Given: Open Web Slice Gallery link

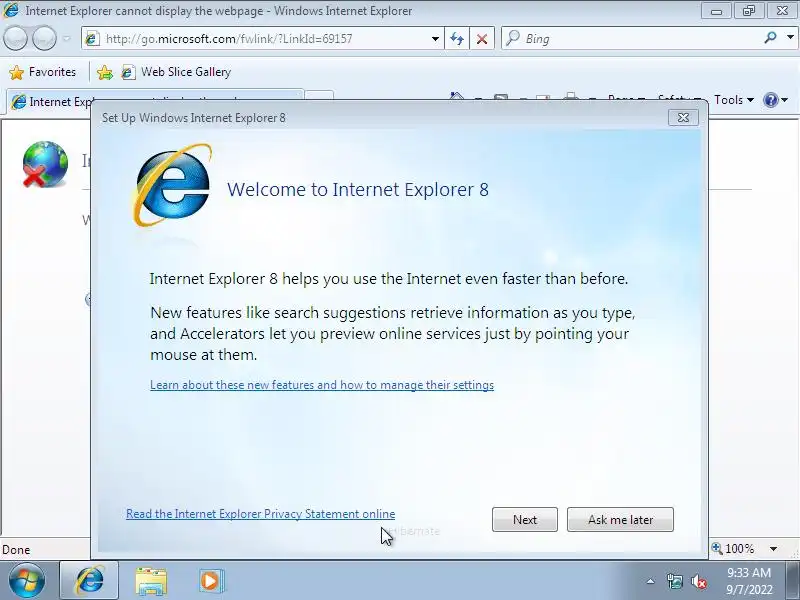Looking at the screenshot, I should coord(177,72).
